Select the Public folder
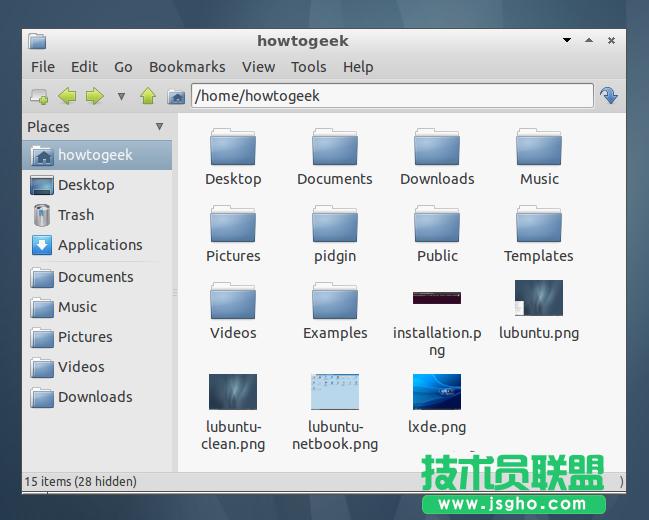The image size is (649, 520). (x=437, y=234)
